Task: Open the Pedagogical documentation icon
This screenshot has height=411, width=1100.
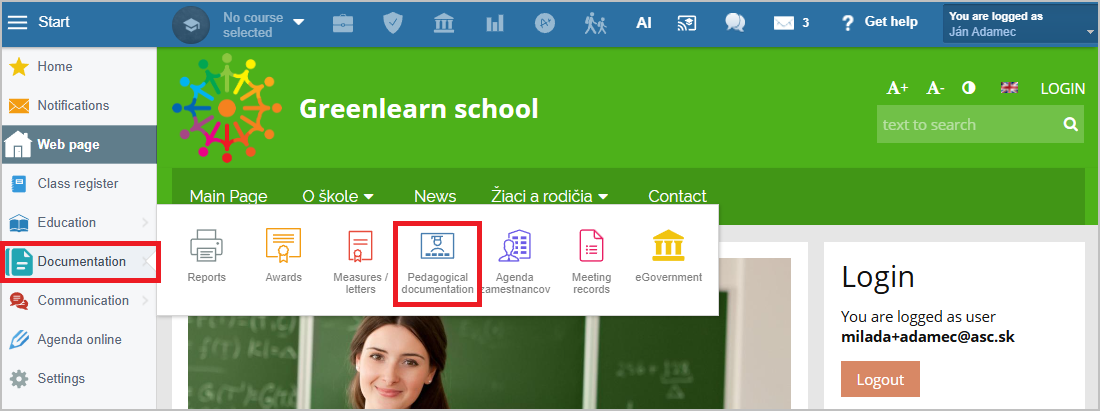Action: click(437, 248)
